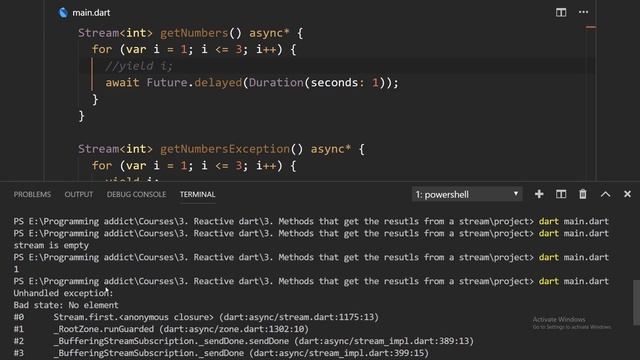This screenshot has width=640, height=360.
Task: Click 'Duration(seconds: 1)' in editor
Action: (x=318, y=83)
